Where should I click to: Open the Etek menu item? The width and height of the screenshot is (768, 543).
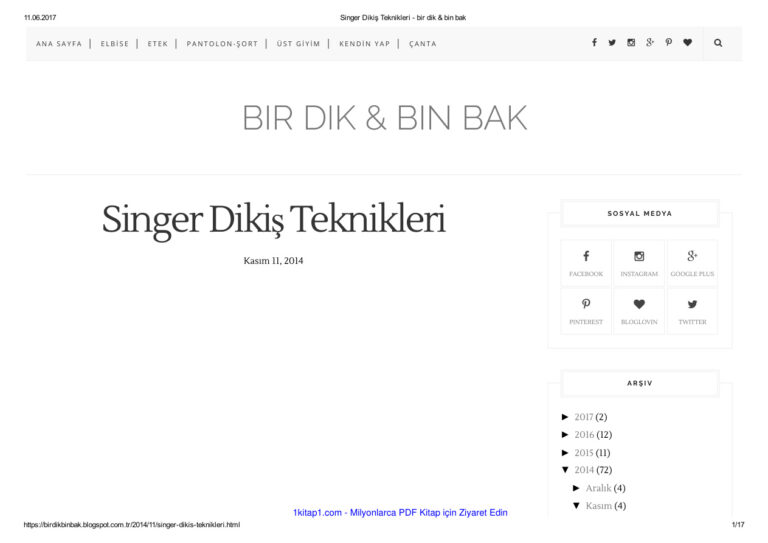(x=158, y=44)
